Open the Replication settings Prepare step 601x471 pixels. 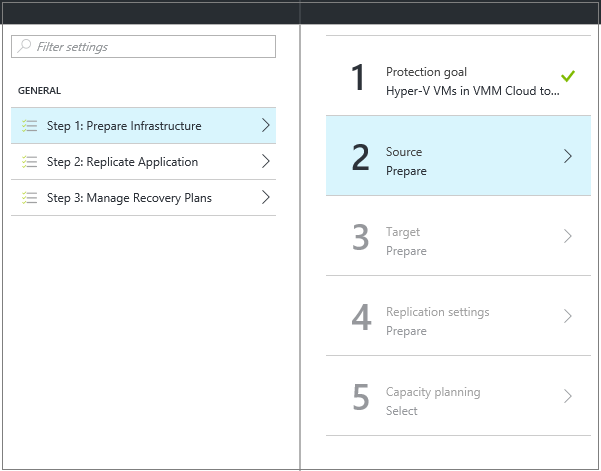coord(437,321)
